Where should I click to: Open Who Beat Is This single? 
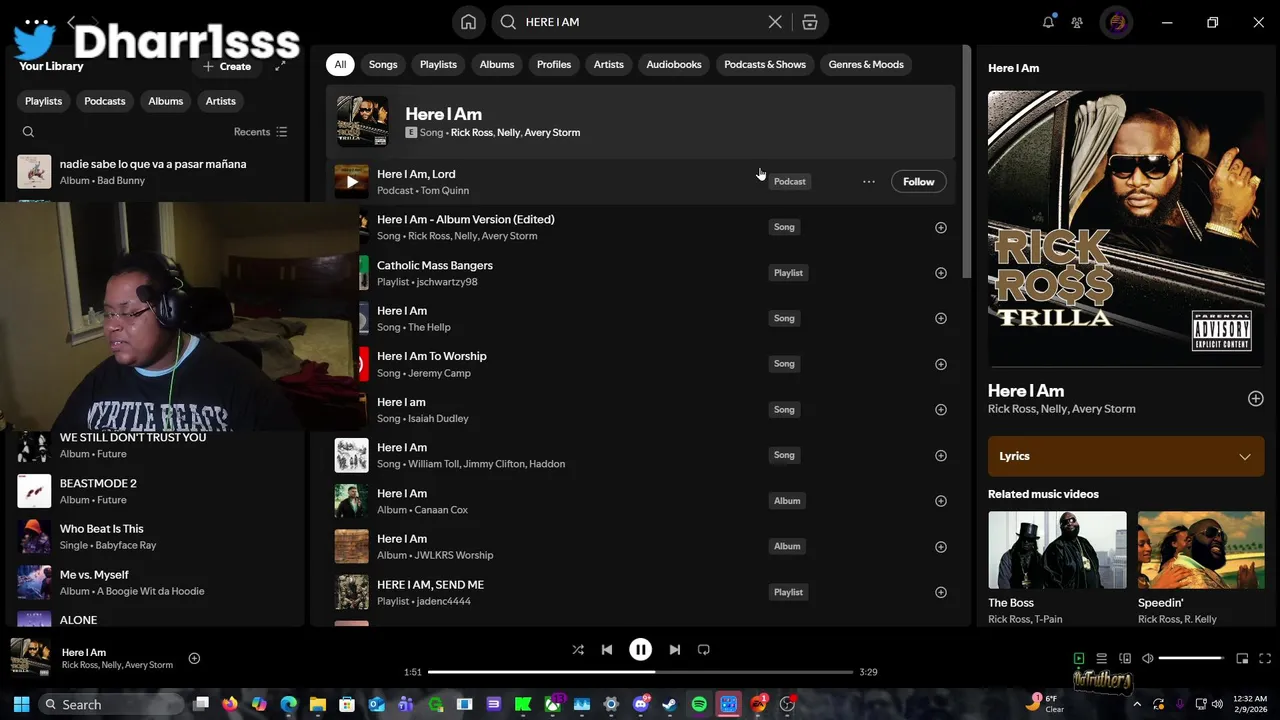[155, 537]
